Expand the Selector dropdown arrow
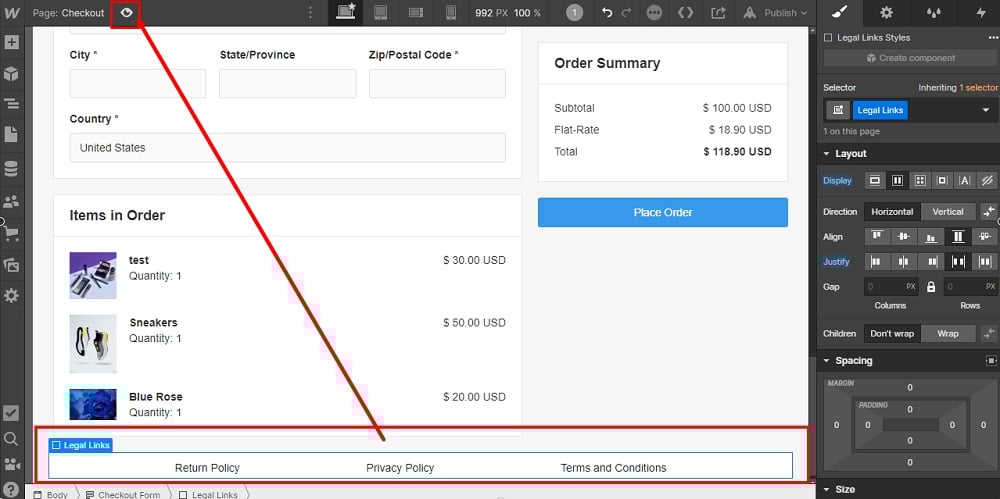 [x=985, y=110]
